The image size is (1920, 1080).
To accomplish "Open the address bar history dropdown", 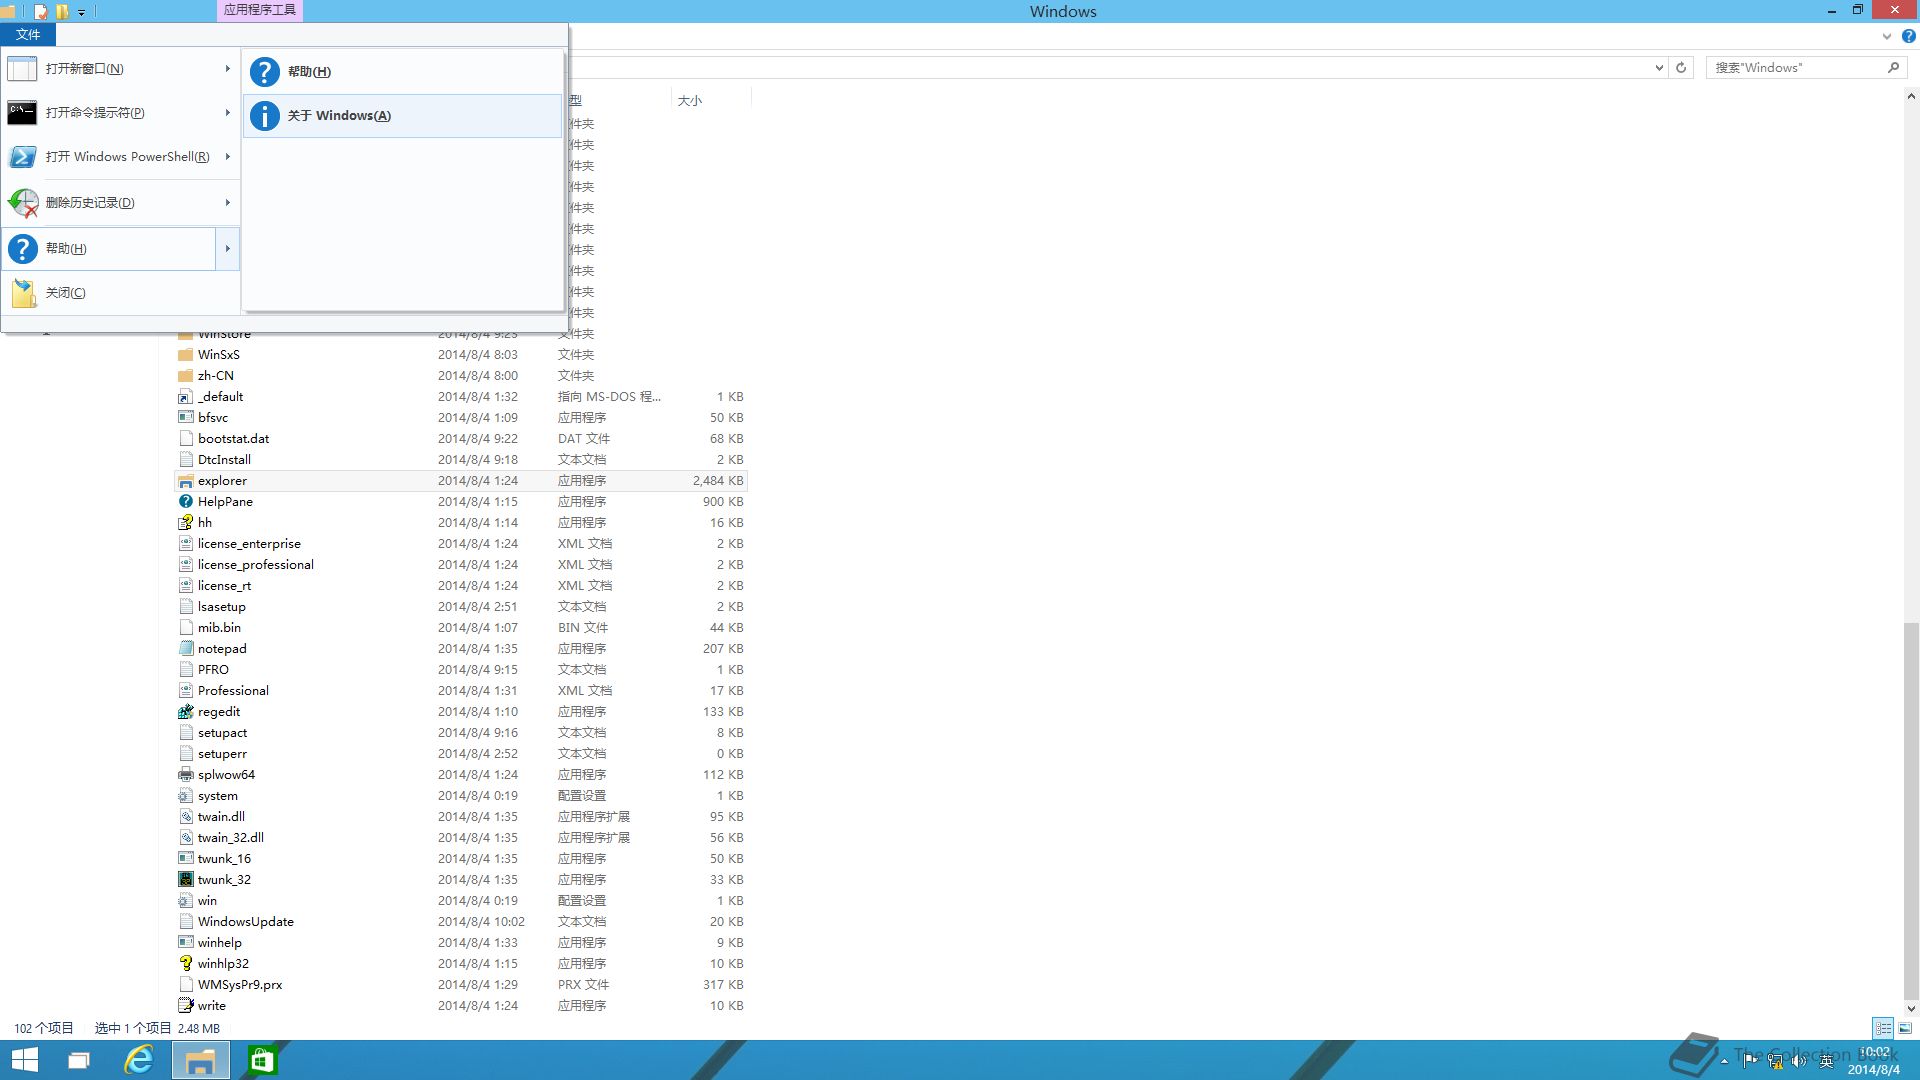I will (1659, 68).
